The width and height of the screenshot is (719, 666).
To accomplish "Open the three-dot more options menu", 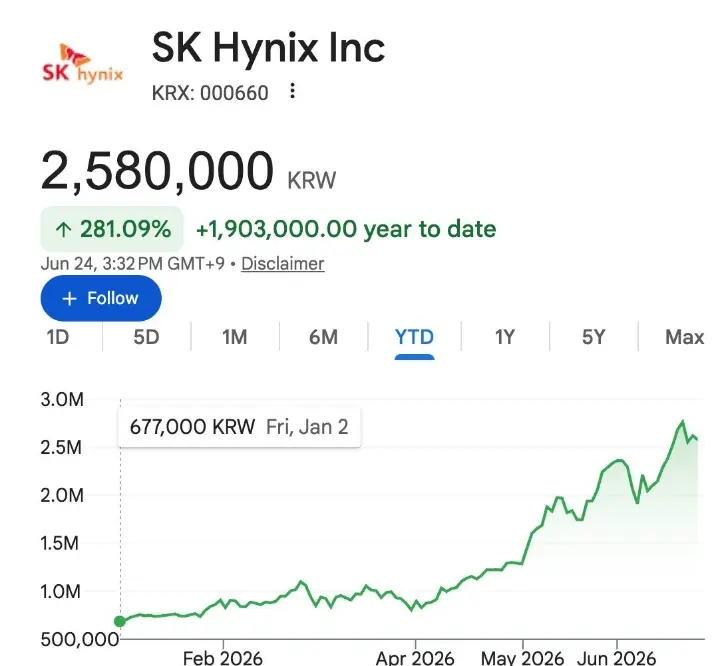I will [x=292, y=91].
